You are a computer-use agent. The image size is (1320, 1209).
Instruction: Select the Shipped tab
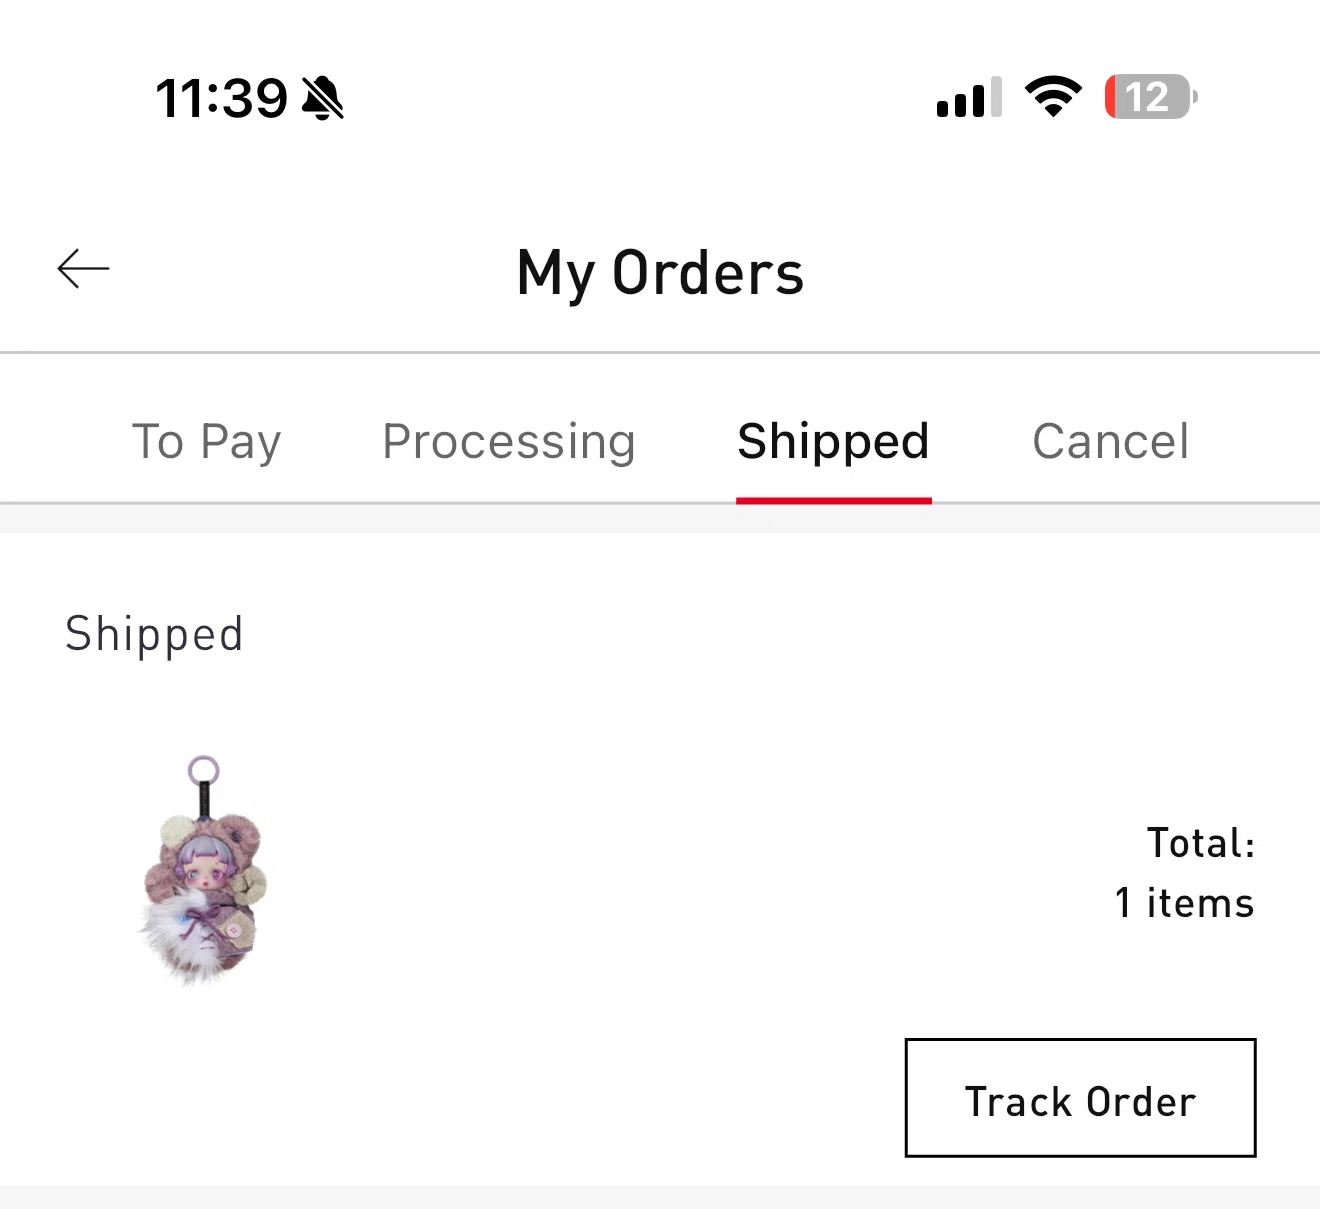pyautogui.click(x=833, y=441)
